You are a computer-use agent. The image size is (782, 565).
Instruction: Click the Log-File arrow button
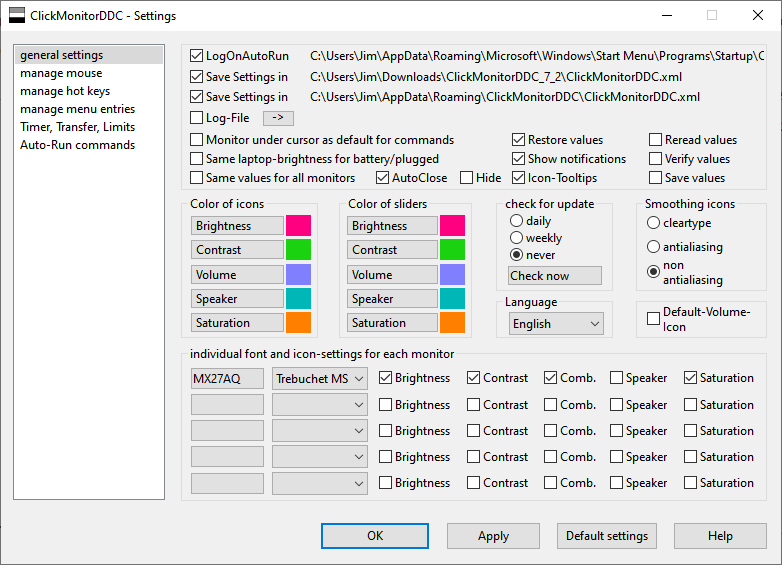(278, 118)
